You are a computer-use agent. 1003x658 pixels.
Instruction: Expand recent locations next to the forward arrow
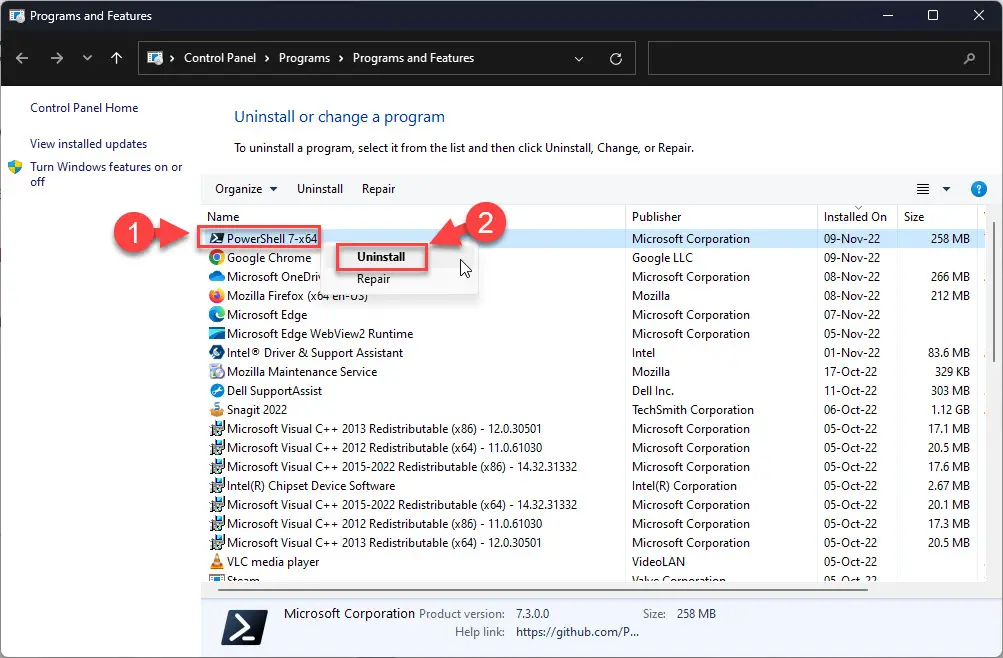(x=86, y=58)
